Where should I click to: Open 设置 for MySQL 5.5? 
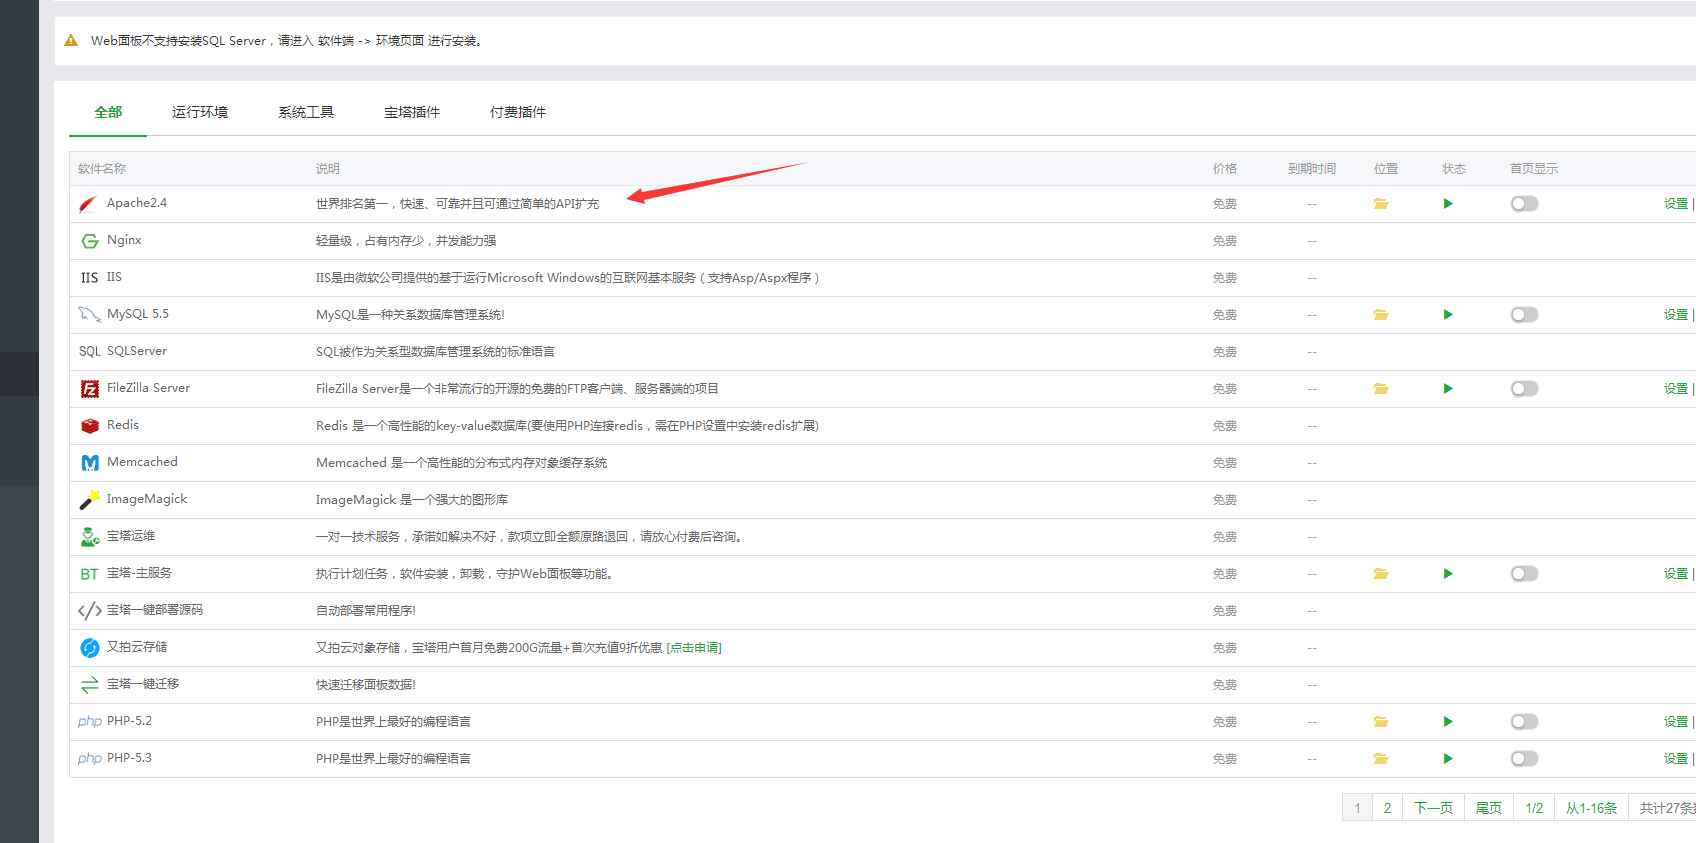1676,315
